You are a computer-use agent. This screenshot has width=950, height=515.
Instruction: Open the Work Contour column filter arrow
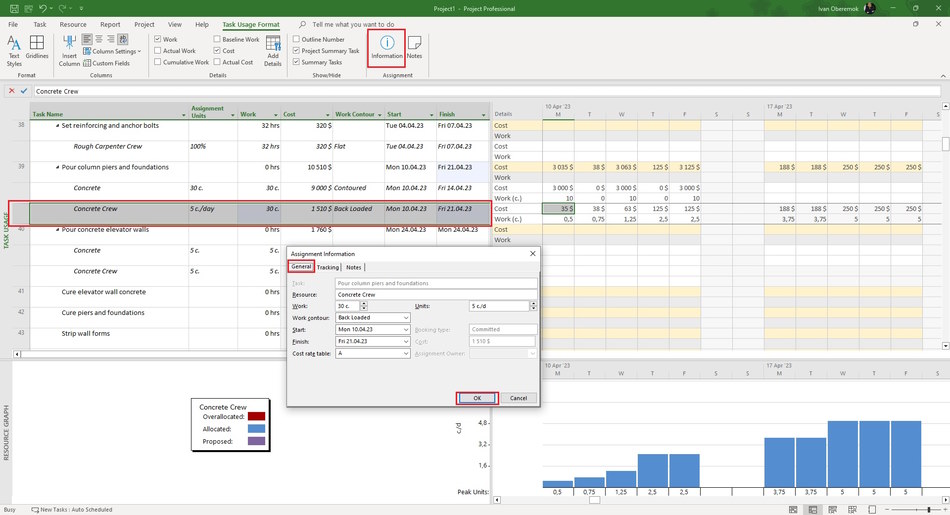(x=380, y=115)
